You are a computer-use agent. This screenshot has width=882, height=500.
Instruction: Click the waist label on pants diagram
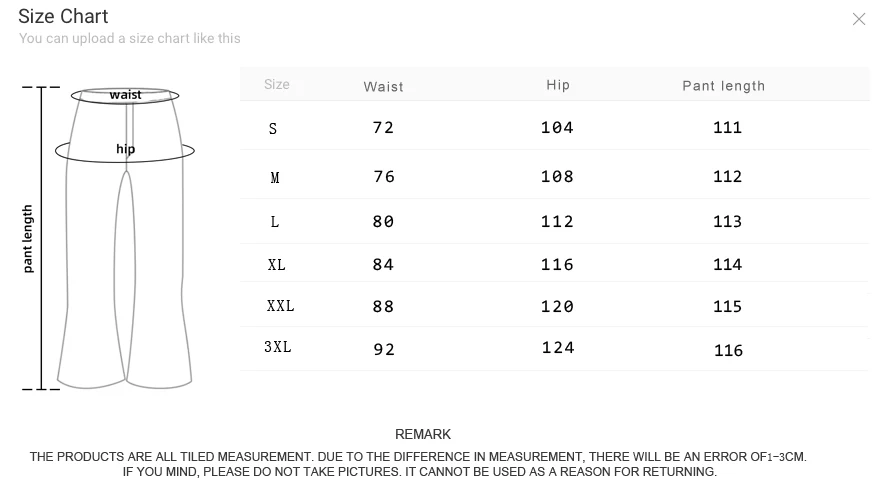(x=125, y=94)
